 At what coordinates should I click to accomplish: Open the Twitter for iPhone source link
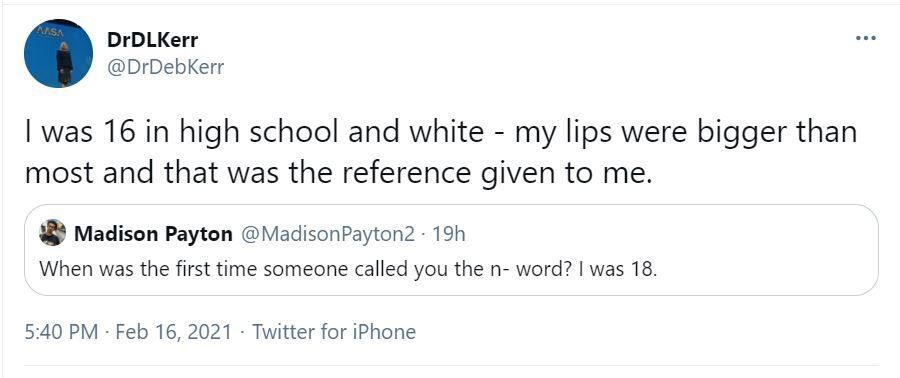[x=334, y=332]
